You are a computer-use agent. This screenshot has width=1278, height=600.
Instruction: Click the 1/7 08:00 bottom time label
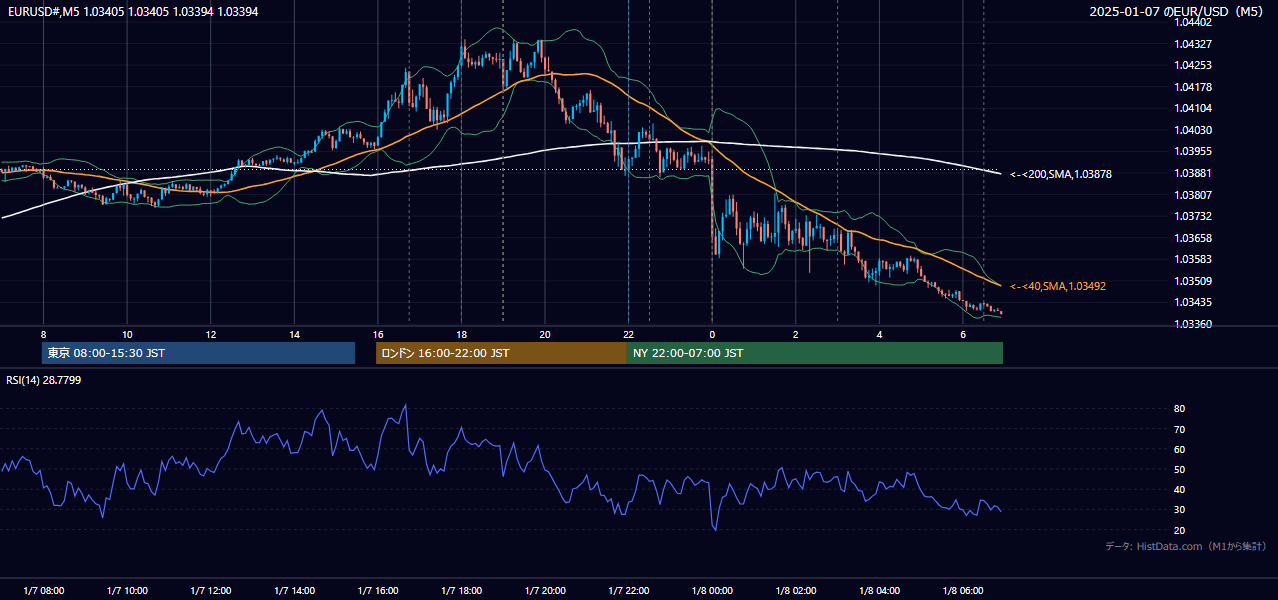(43, 591)
